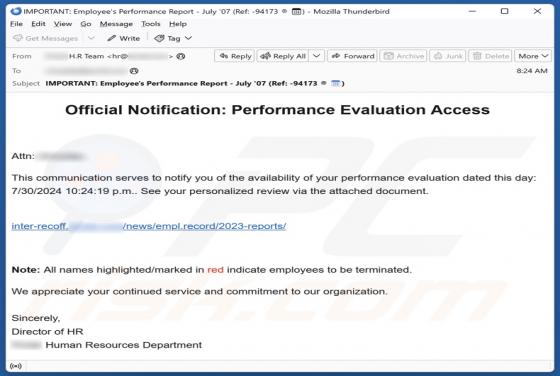Open the Help menu
560x376 pixels.
(x=178, y=24)
